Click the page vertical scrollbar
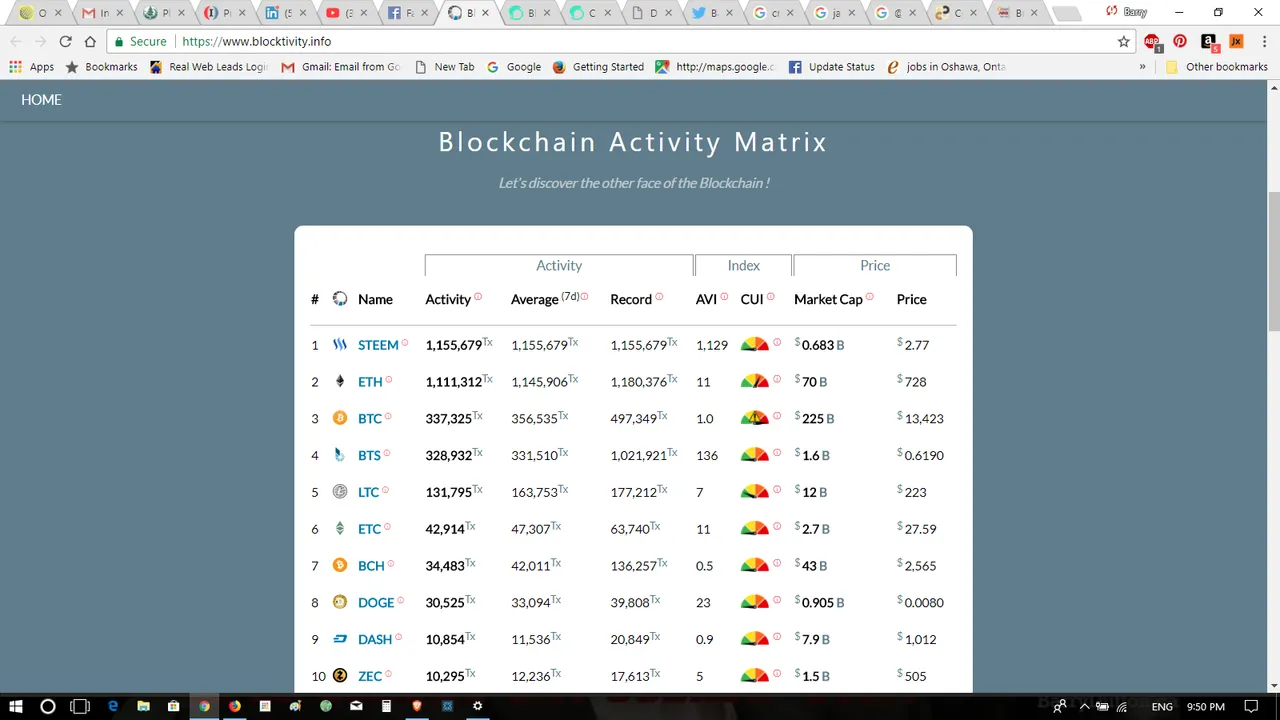 coord(1273,260)
